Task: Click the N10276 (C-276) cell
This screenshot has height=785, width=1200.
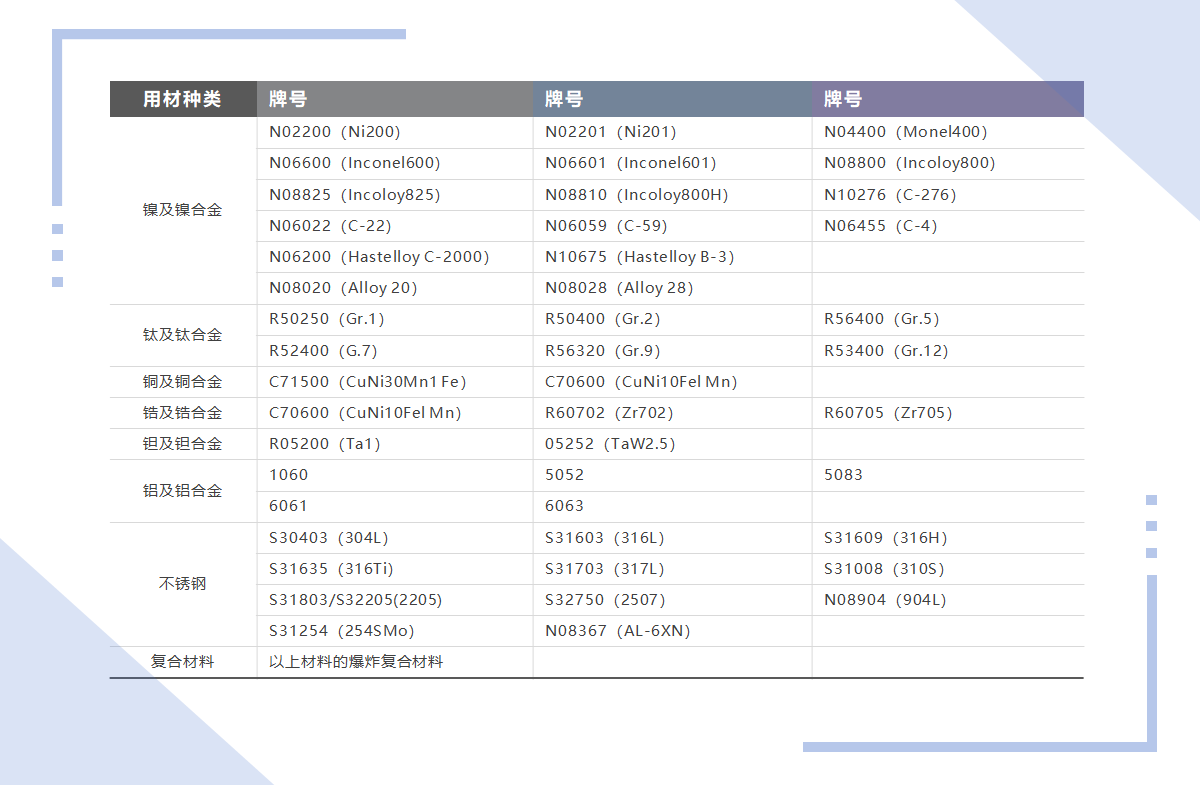Action: click(948, 195)
